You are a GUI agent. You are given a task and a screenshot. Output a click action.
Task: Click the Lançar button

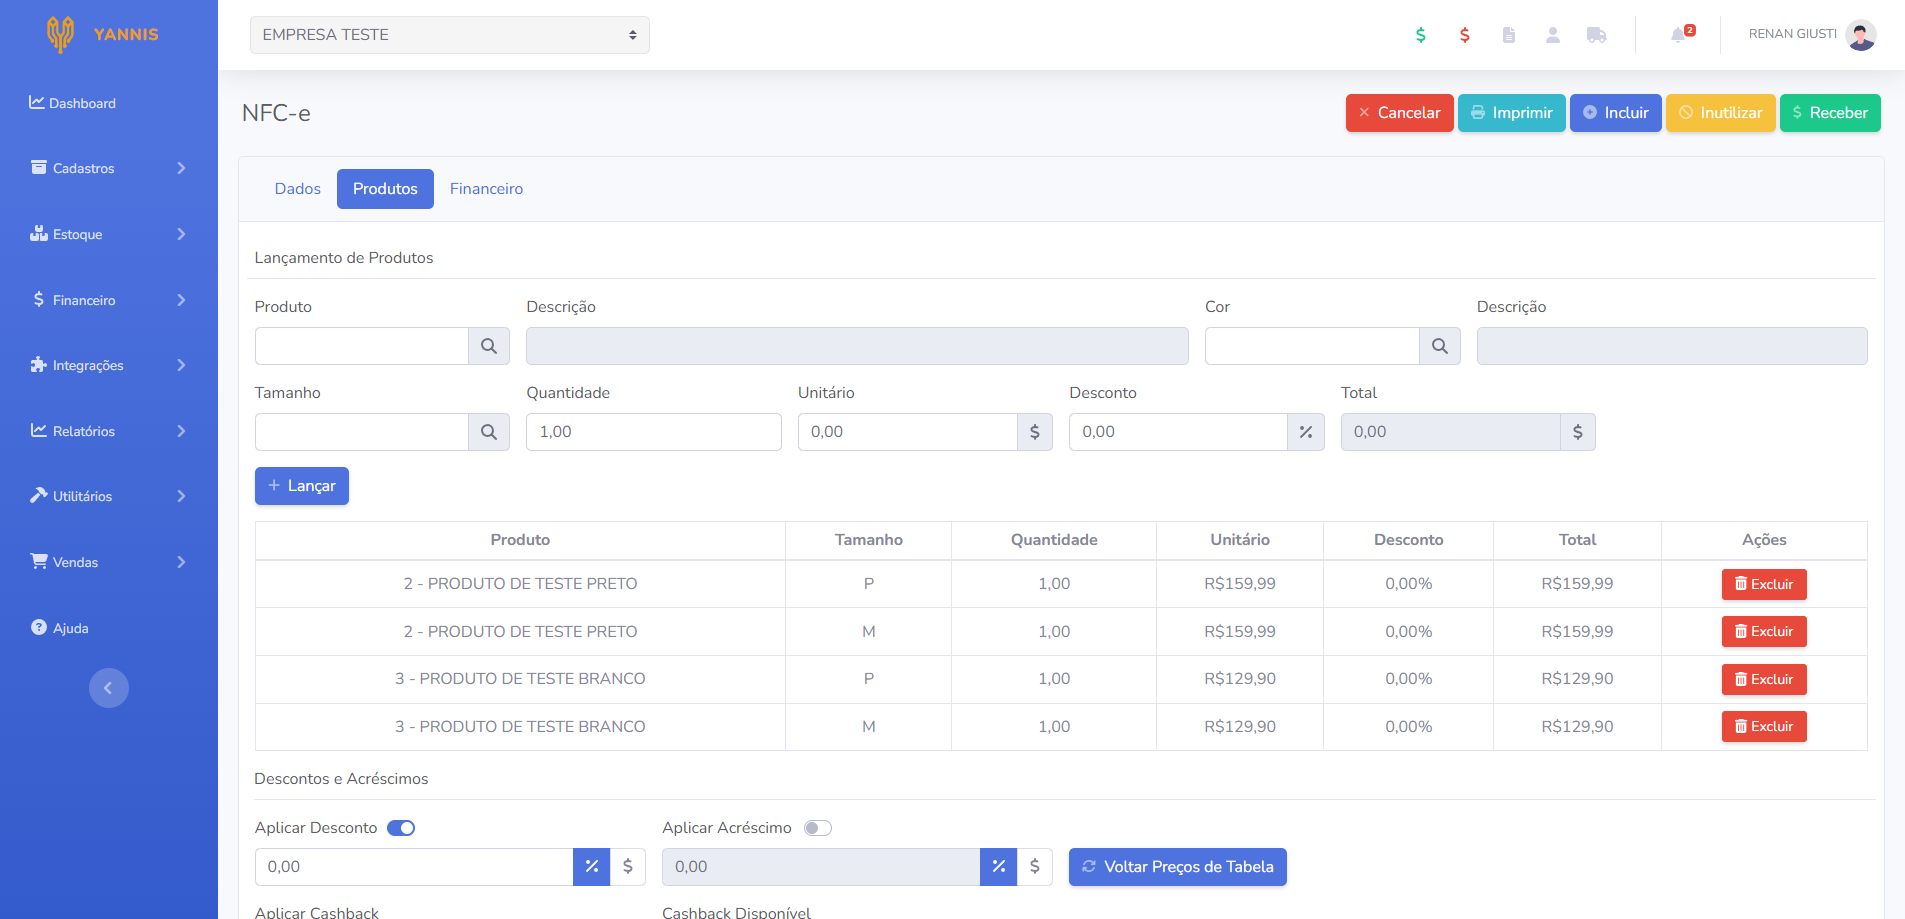click(302, 486)
